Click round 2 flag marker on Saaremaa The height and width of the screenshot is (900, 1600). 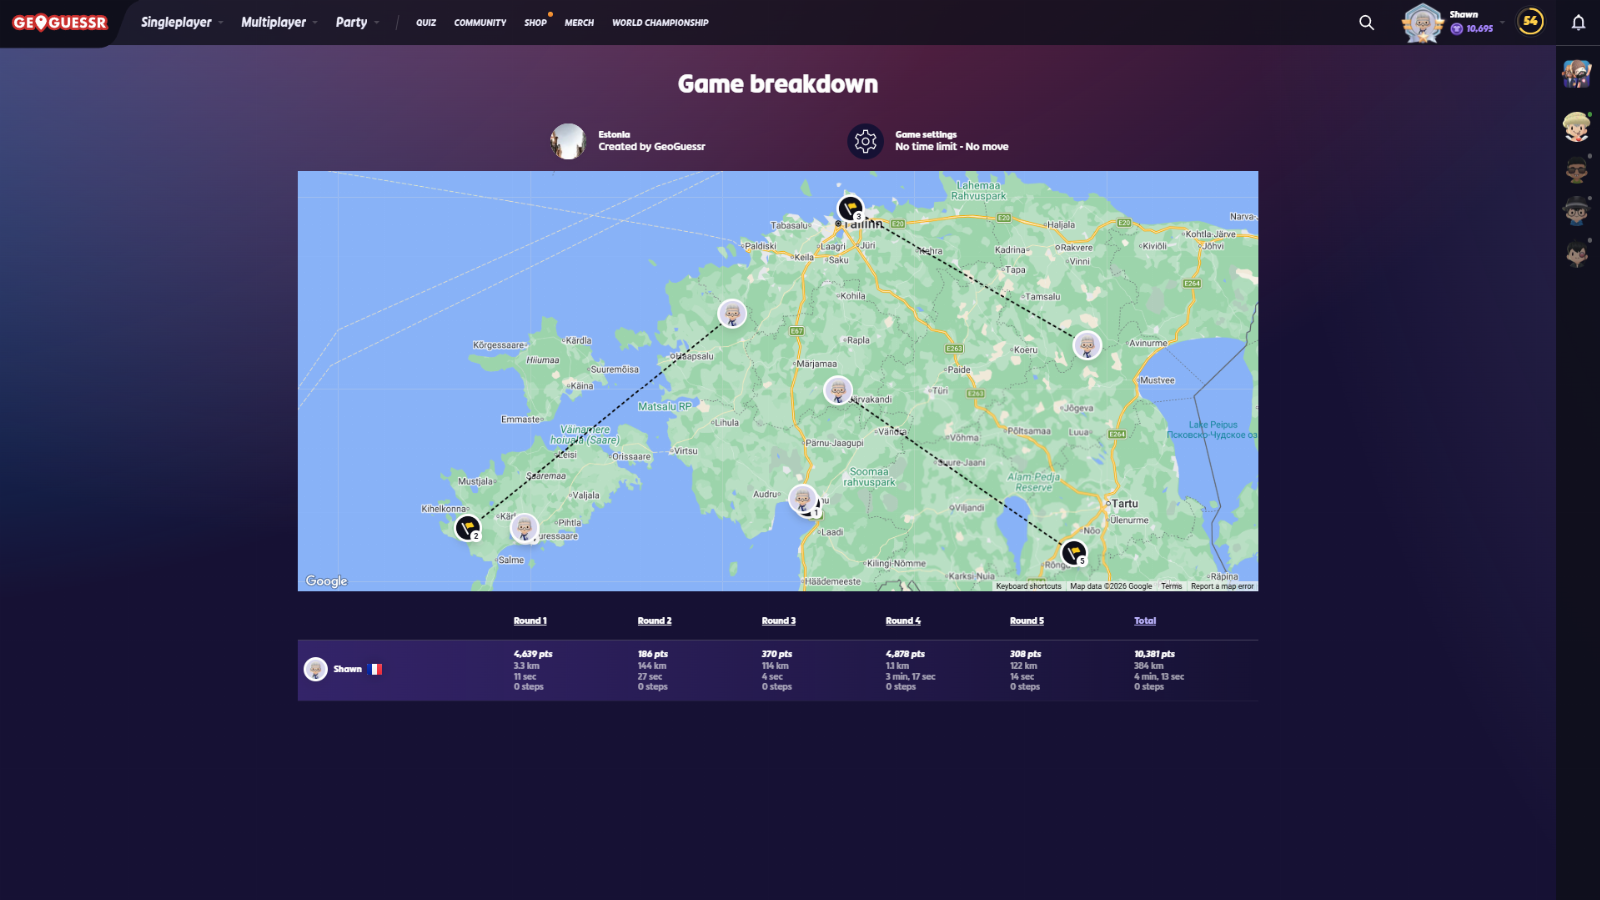(x=467, y=527)
